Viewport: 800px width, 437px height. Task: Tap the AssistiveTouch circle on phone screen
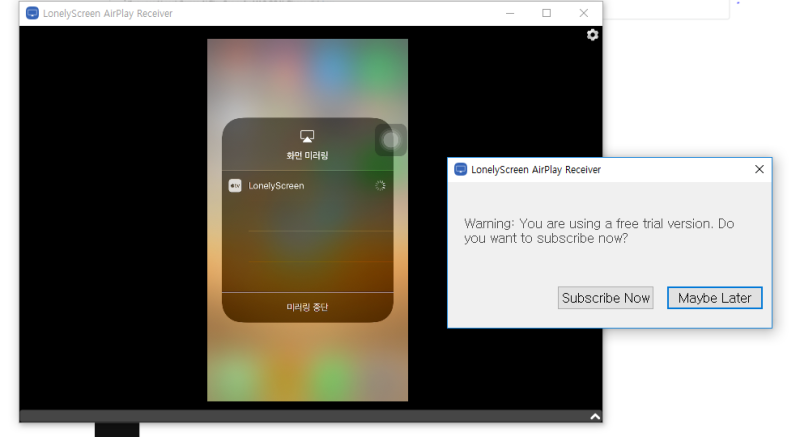coord(391,140)
